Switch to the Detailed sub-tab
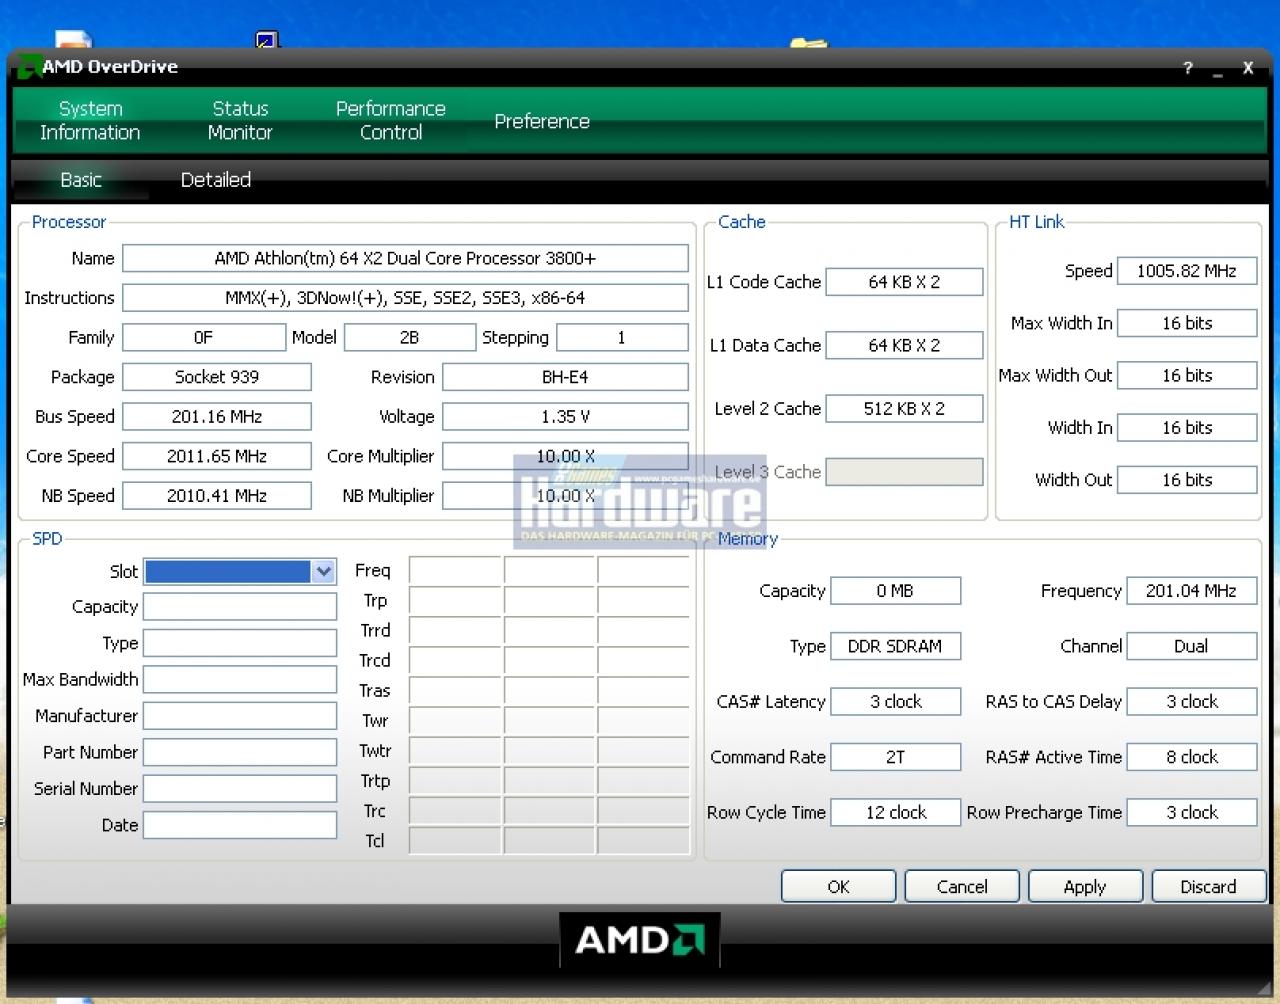This screenshot has width=1280, height=1004. (216, 180)
